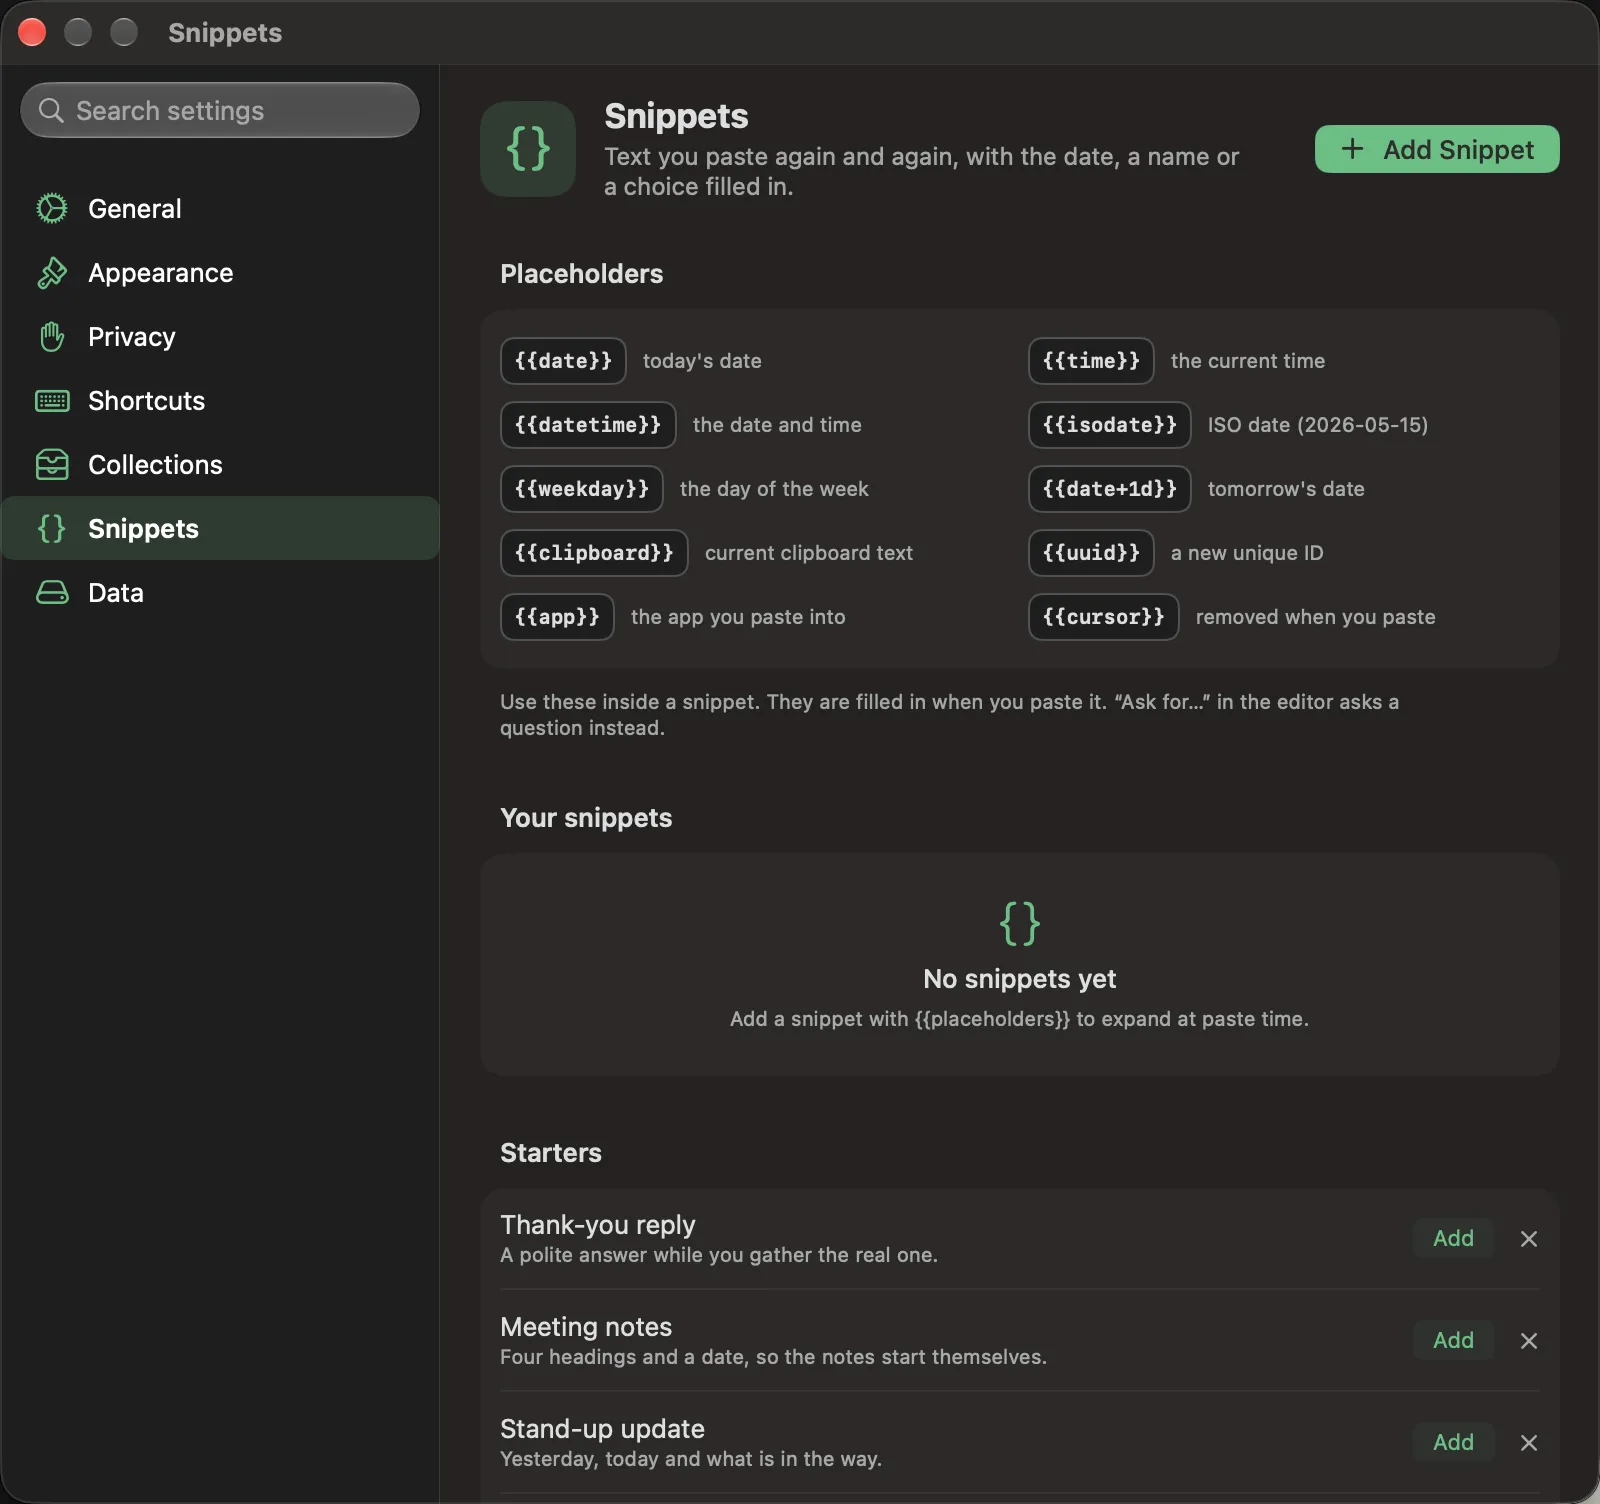This screenshot has height=1504, width=1600.
Task: Click the {{cursor}} placeholder chip
Action: [x=1104, y=617]
